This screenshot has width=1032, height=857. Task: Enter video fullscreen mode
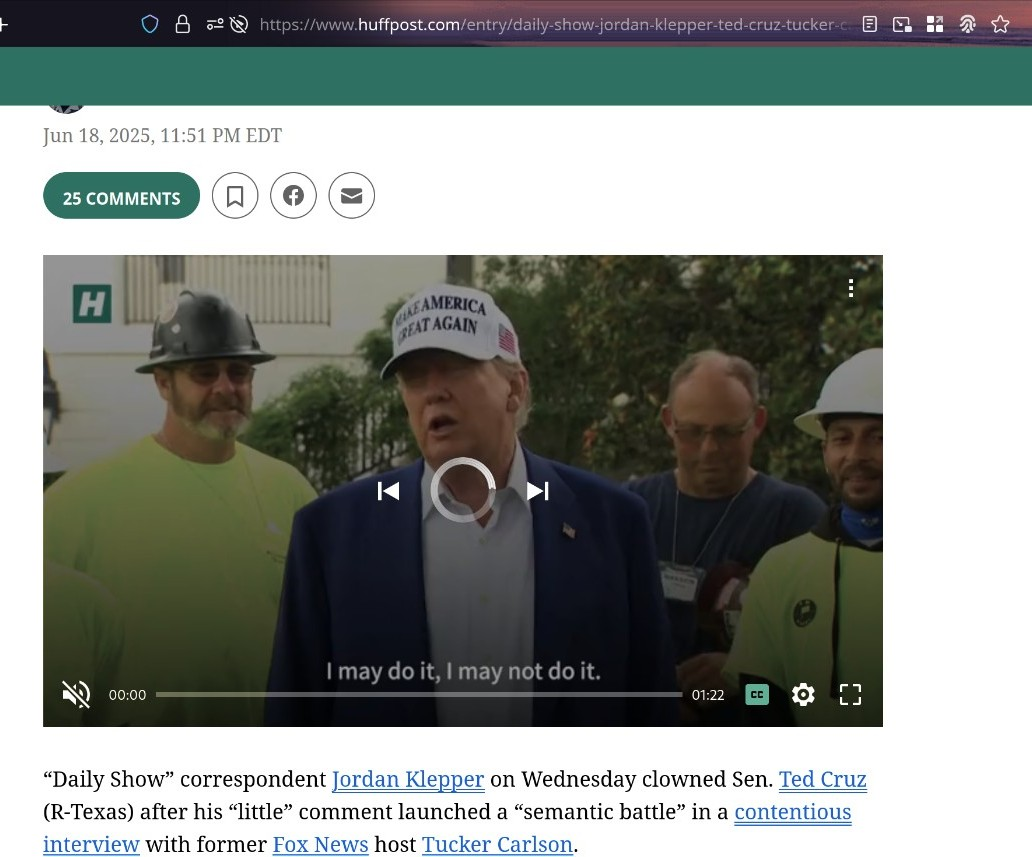pyautogui.click(x=850, y=694)
